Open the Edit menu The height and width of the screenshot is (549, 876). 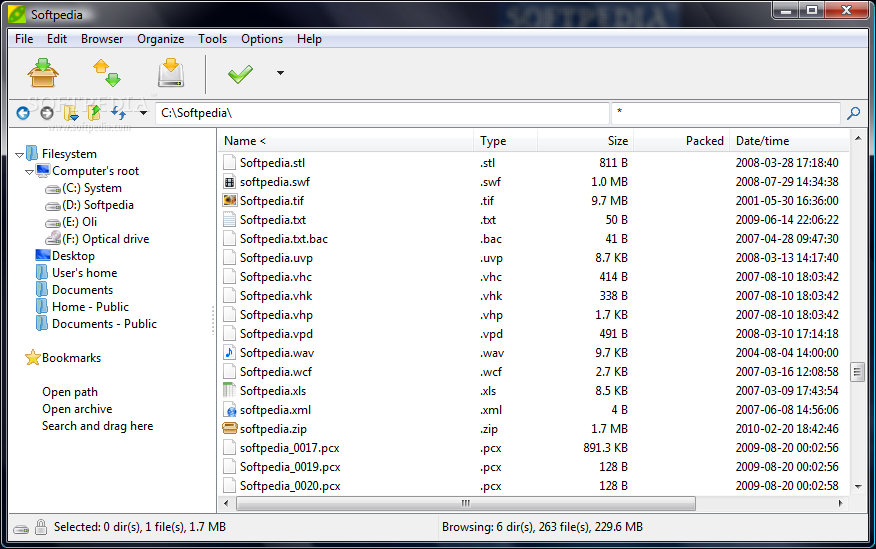[x=57, y=39]
